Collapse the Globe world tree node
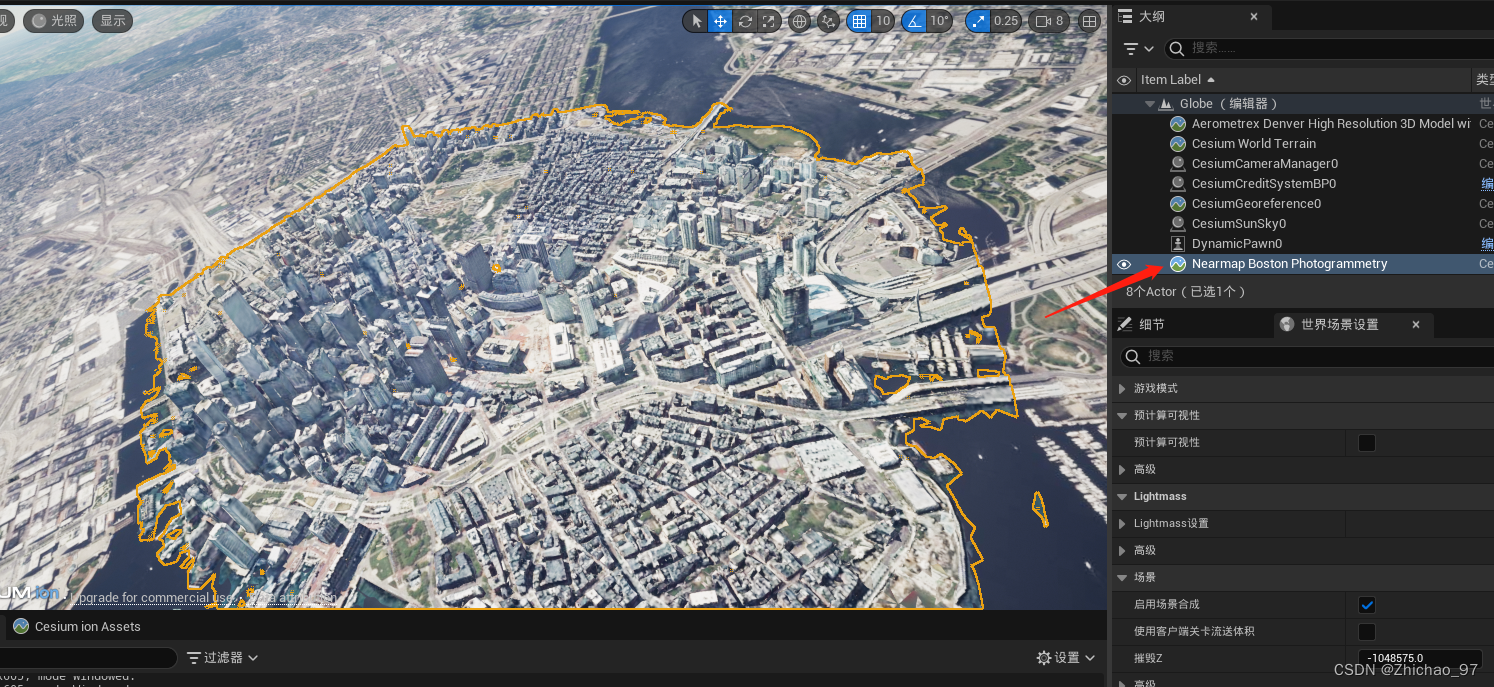 click(x=1149, y=104)
